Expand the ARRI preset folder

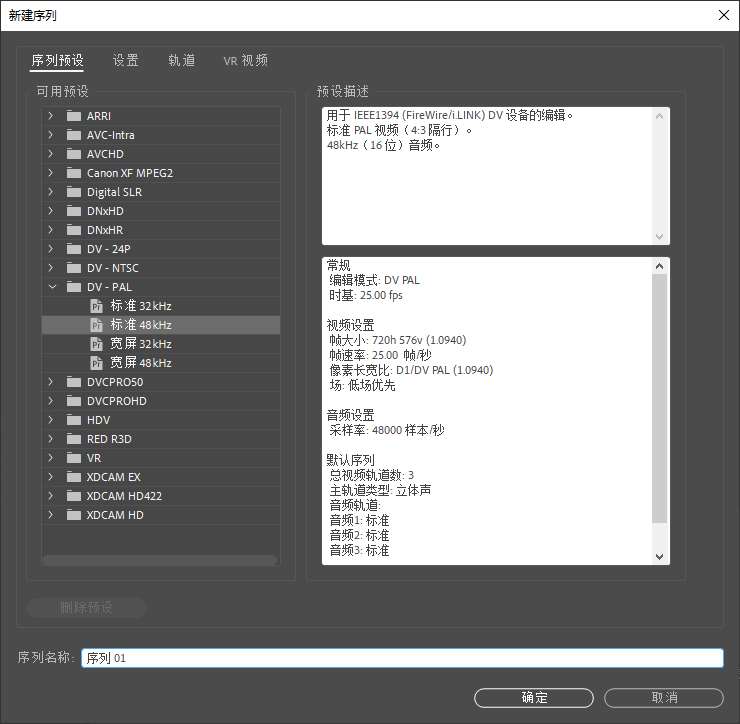(x=51, y=116)
